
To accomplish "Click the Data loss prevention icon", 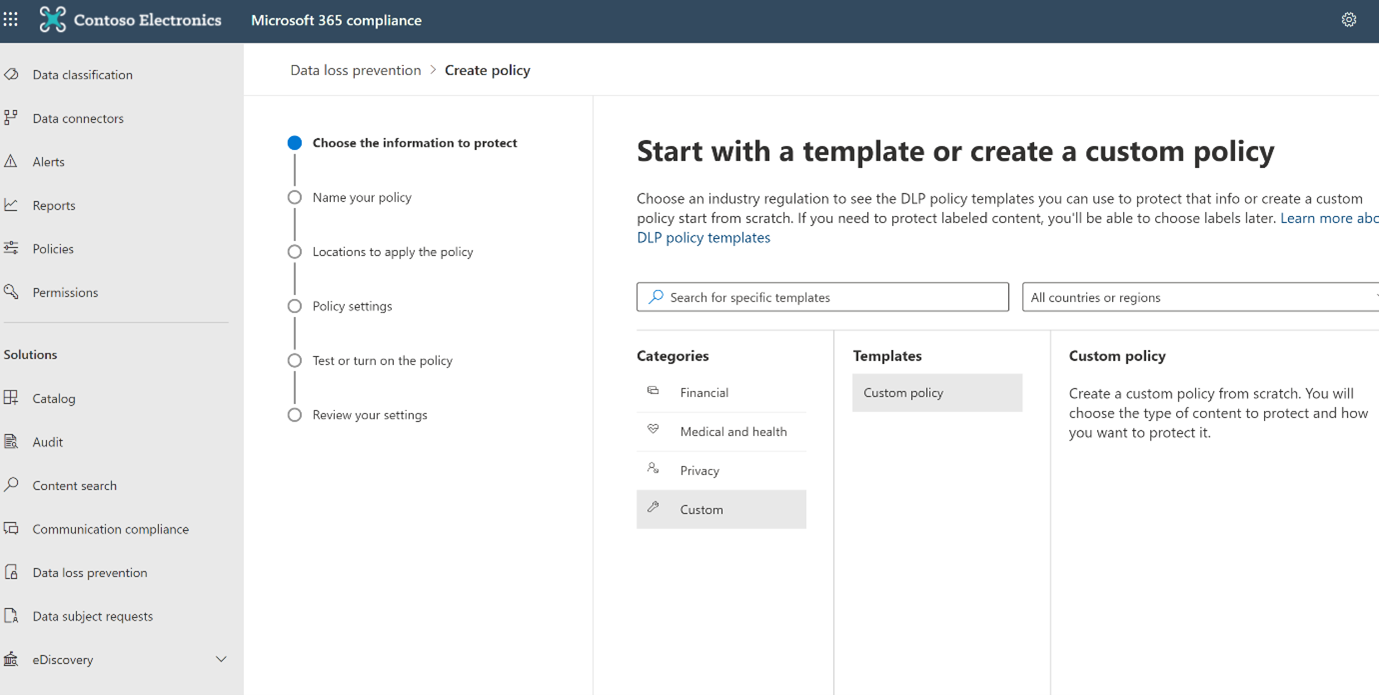I will (x=11, y=572).
